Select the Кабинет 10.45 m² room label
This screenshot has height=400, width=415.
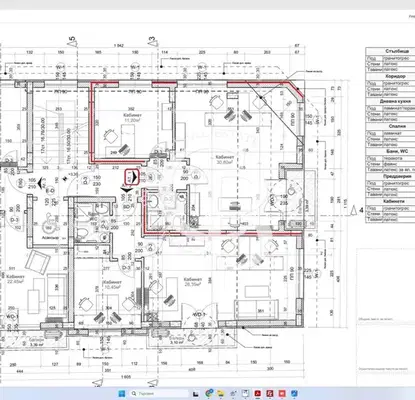pyautogui.click(x=112, y=284)
